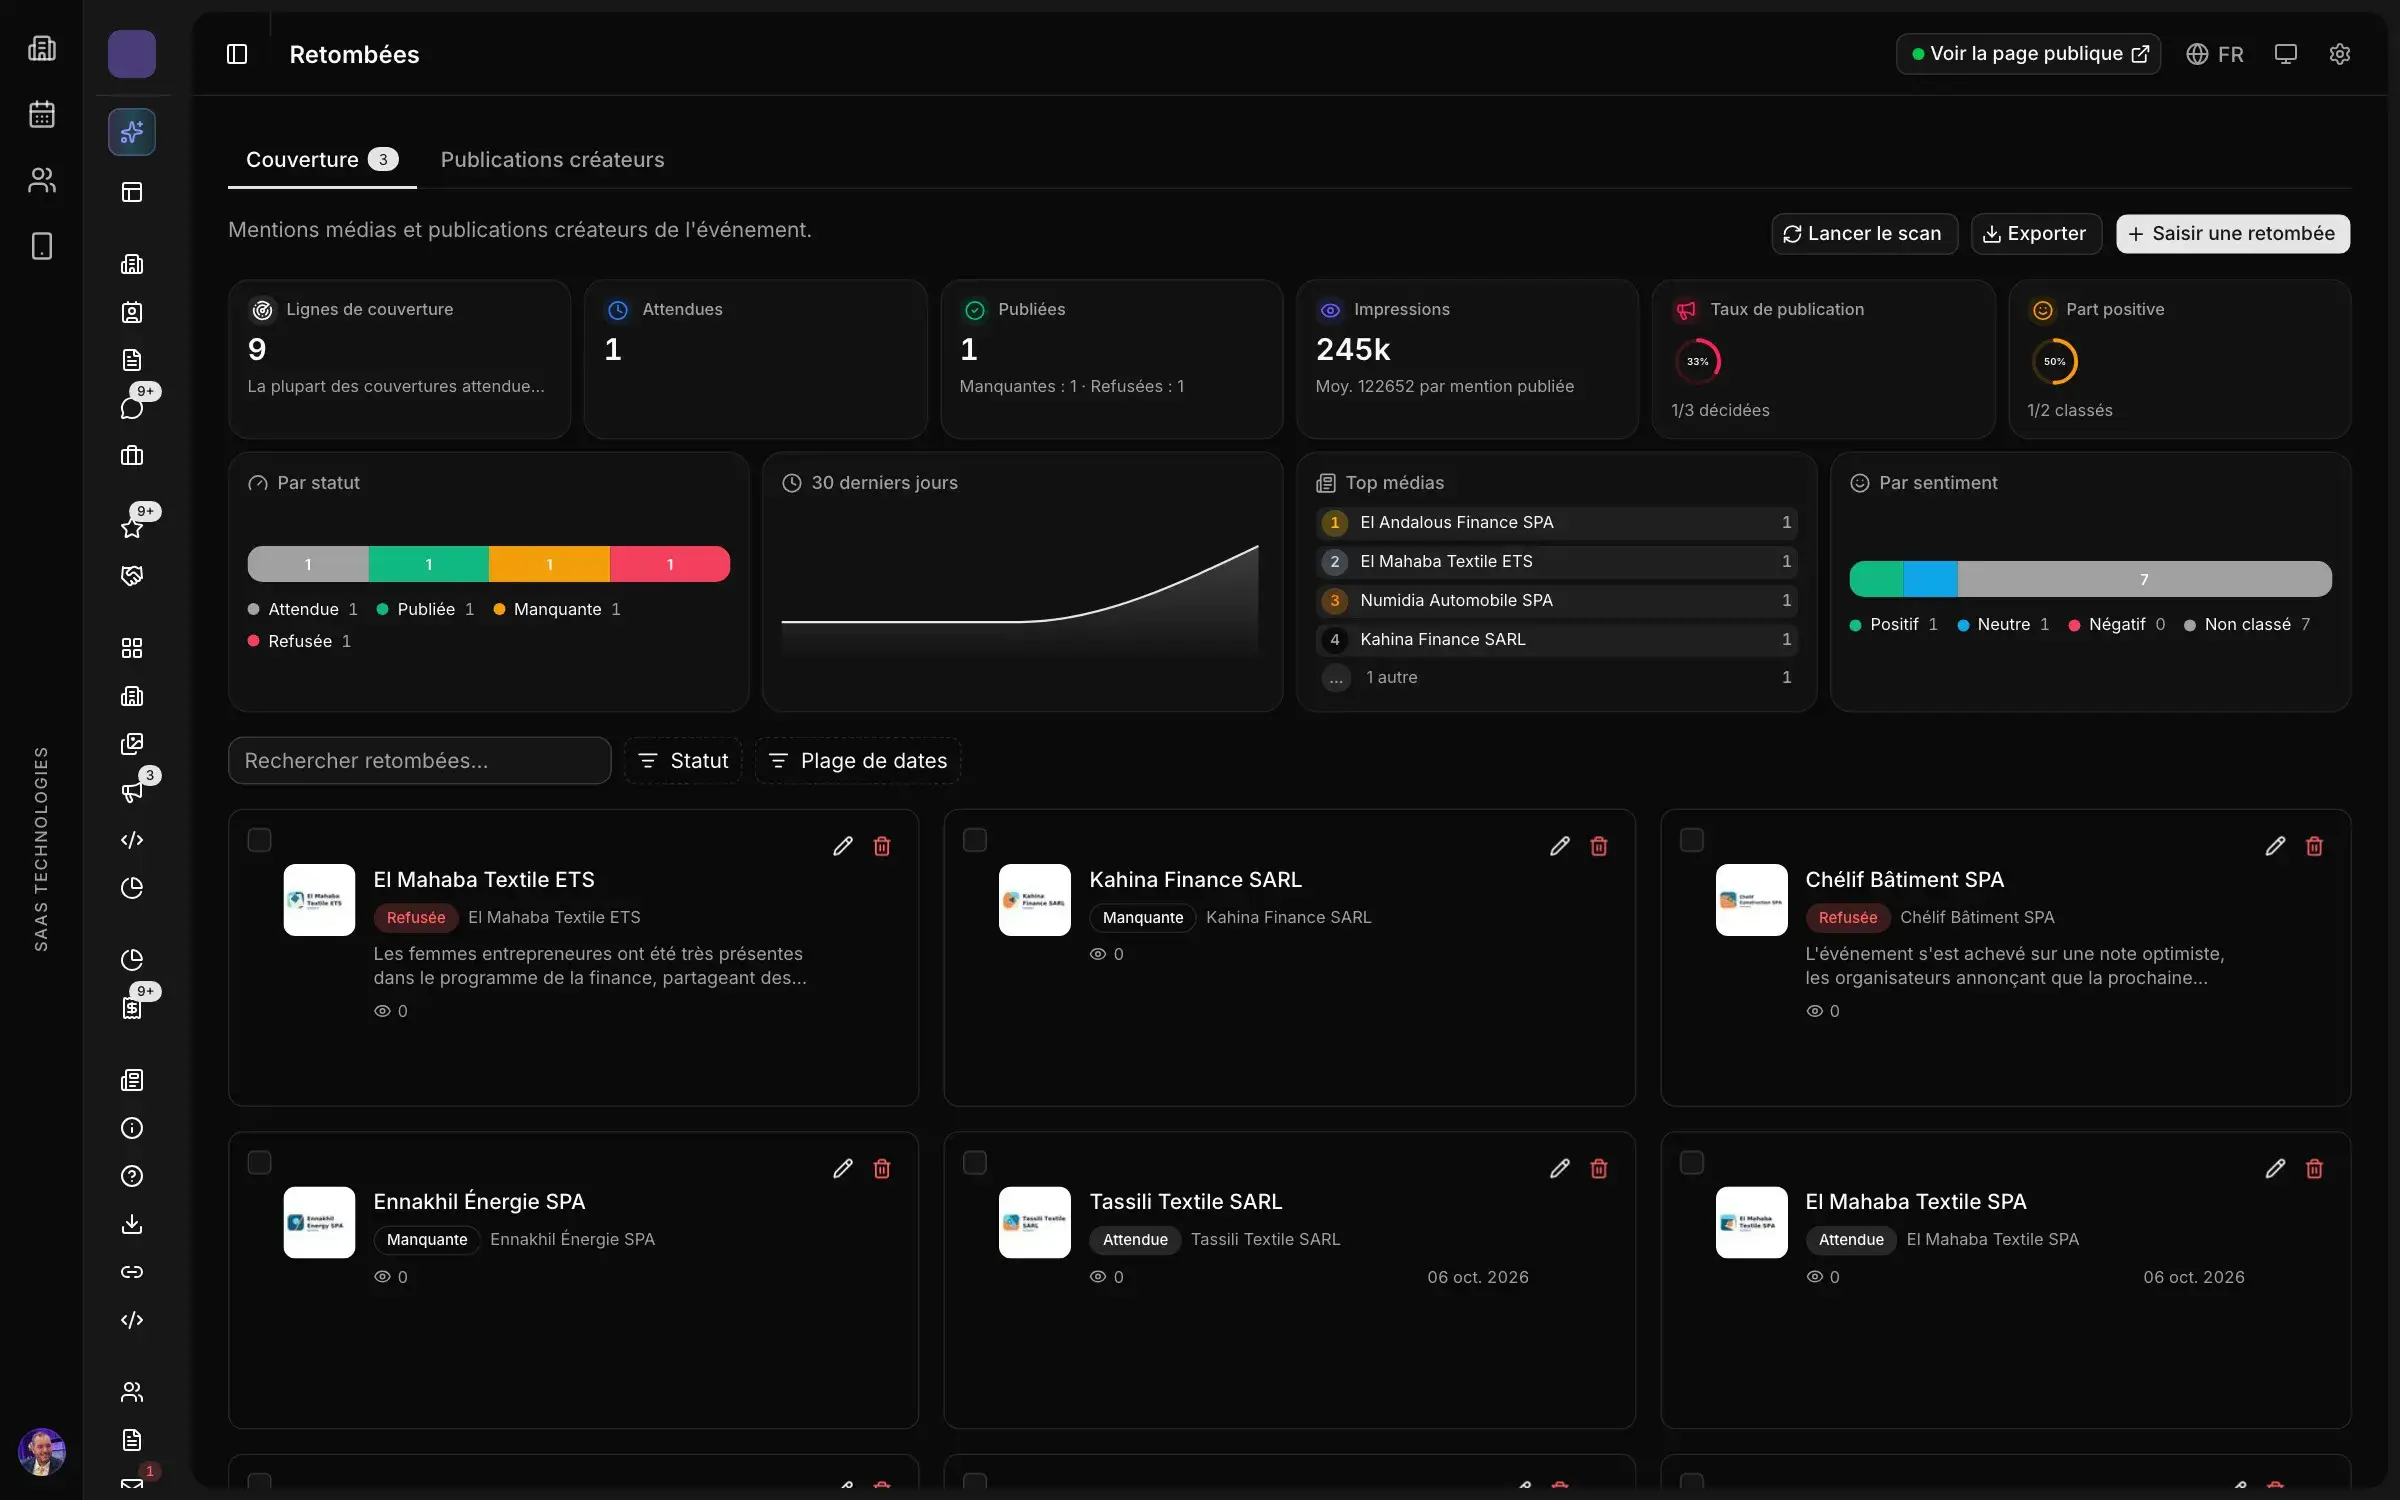Switch to the Couverture tab
The image size is (2400, 1500).
[322, 160]
